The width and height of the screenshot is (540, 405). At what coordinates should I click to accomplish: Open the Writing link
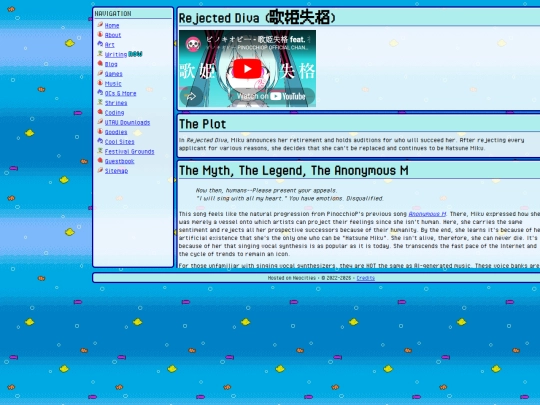116,54
